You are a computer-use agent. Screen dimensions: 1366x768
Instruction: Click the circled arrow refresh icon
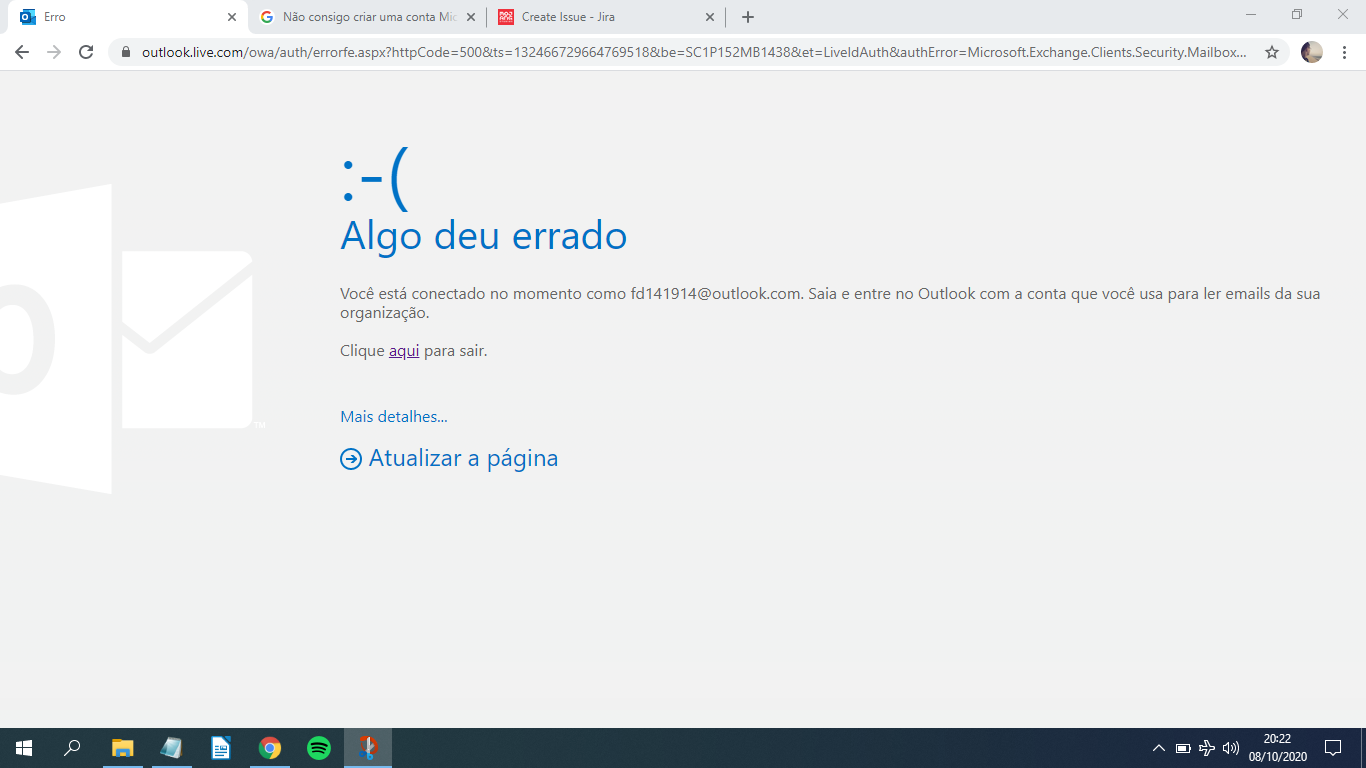351,459
